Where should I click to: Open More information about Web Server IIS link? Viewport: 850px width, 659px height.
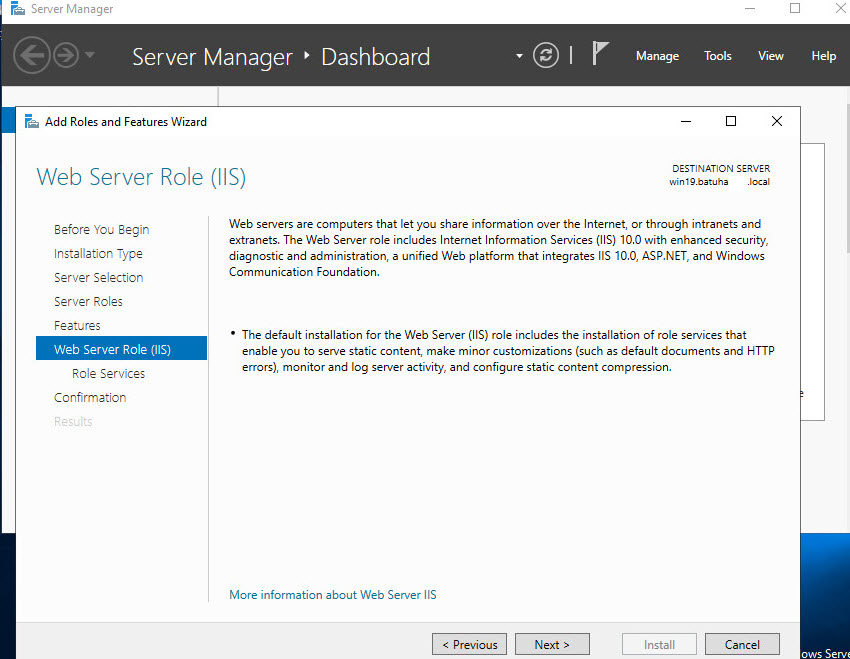[x=332, y=595]
